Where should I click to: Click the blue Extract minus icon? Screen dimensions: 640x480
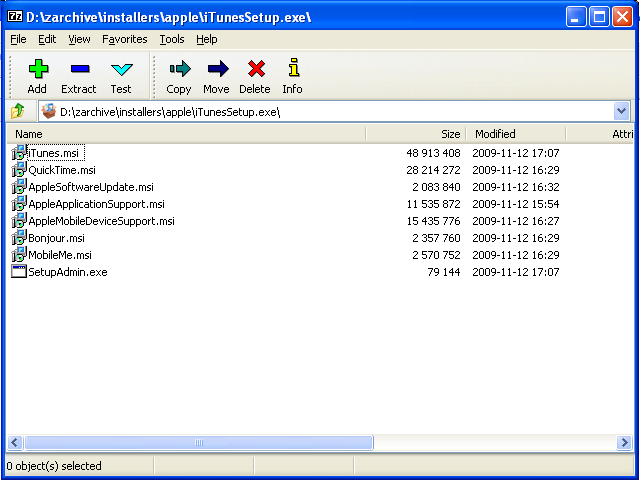pyautogui.click(x=80, y=69)
